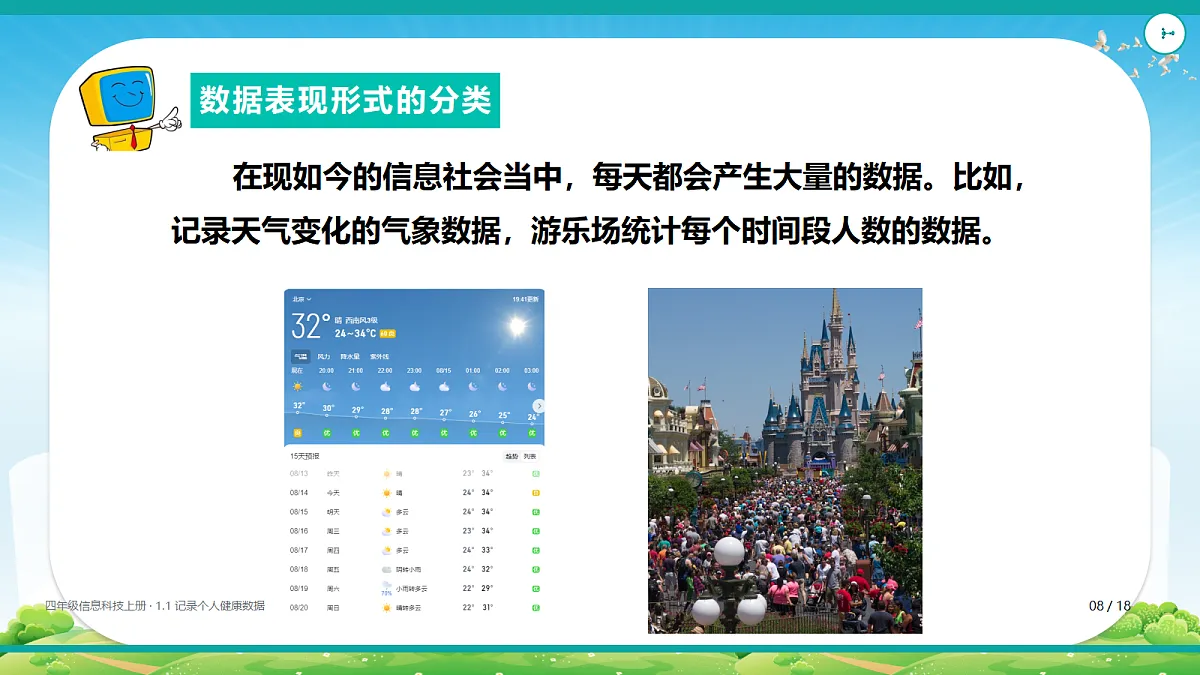Image resolution: width=1200 pixels, height=675 pixels.
Task: Select the 趋势 view toggle
Action: point(512,456)
